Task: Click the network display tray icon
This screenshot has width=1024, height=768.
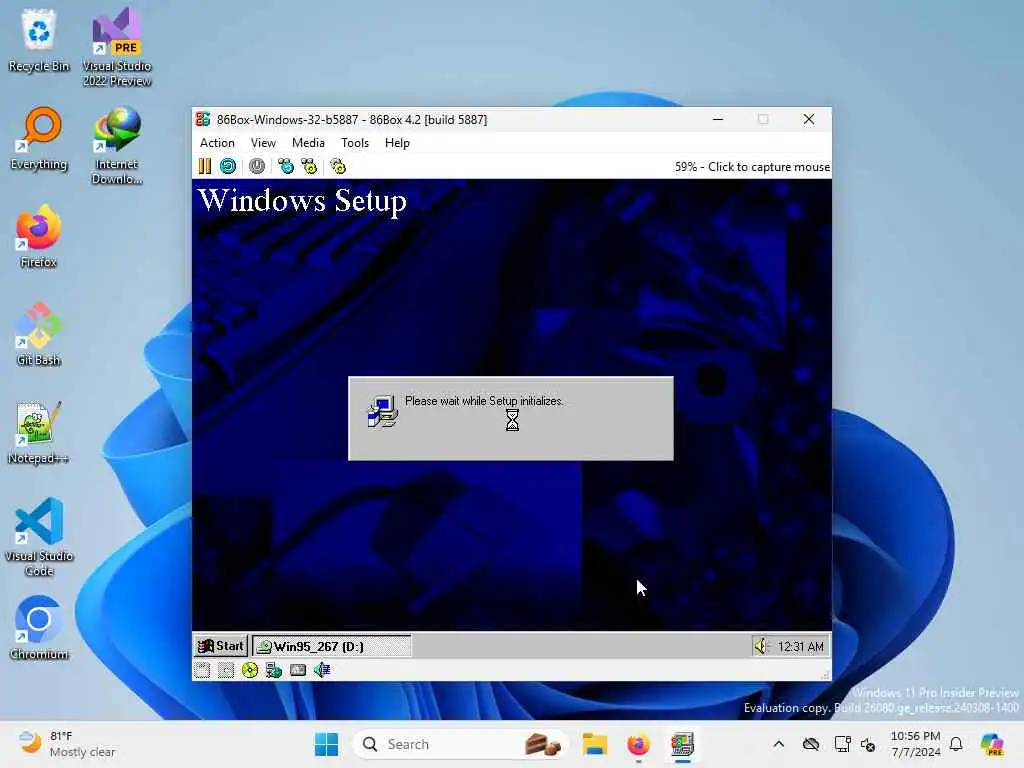Action: click(842, 744)
